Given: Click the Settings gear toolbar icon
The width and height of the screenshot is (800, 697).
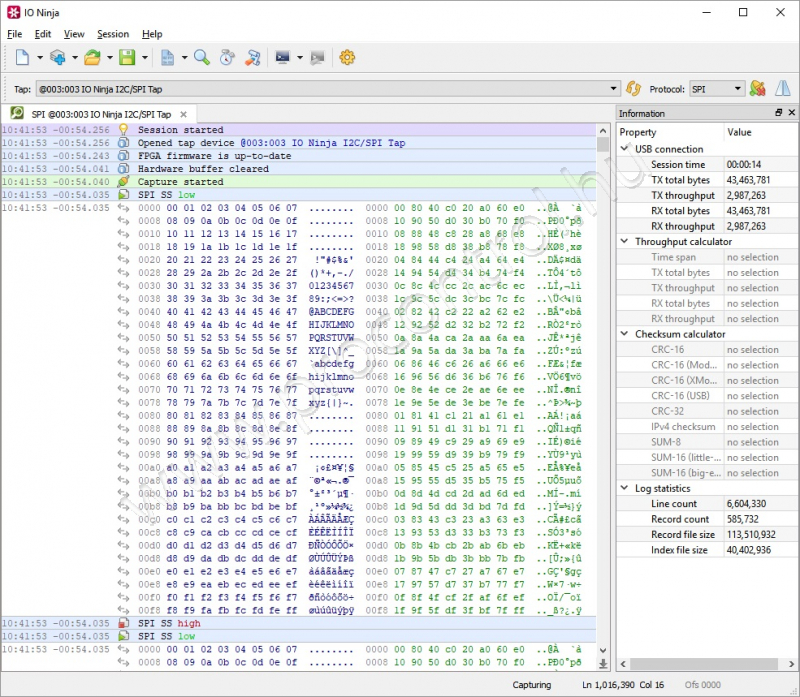Looking at the screenshot, I should point(347,57).
